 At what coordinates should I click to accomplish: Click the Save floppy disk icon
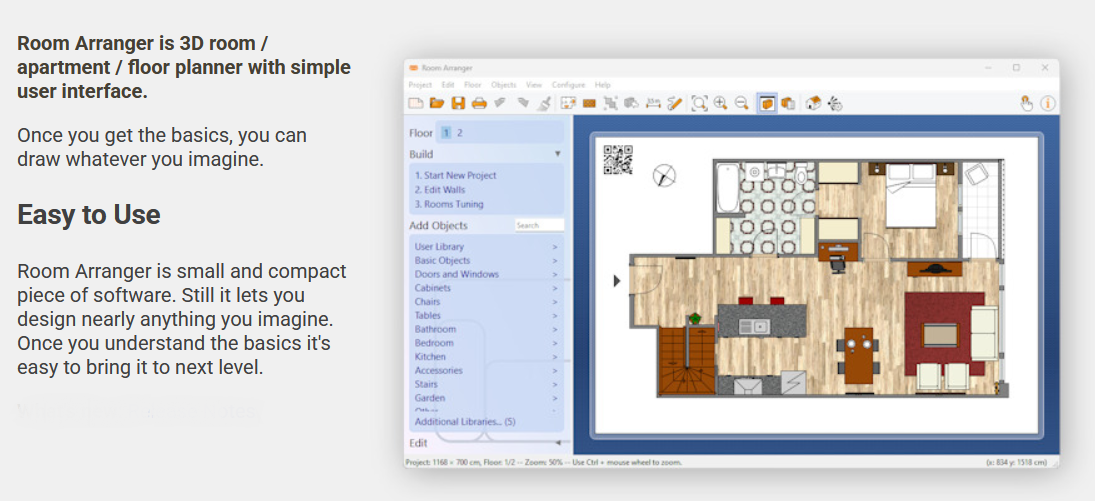pos(458,103)
